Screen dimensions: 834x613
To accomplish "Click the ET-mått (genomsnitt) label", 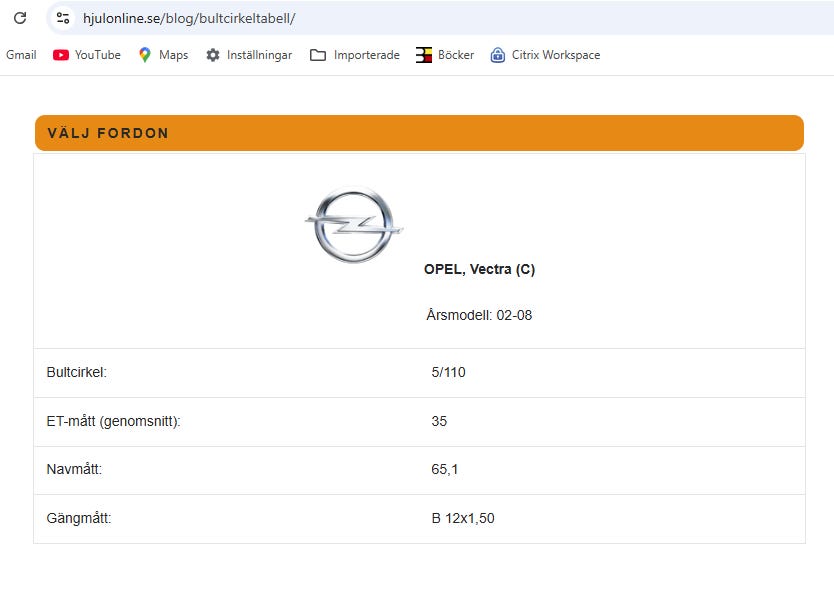I will click(113, 421).
